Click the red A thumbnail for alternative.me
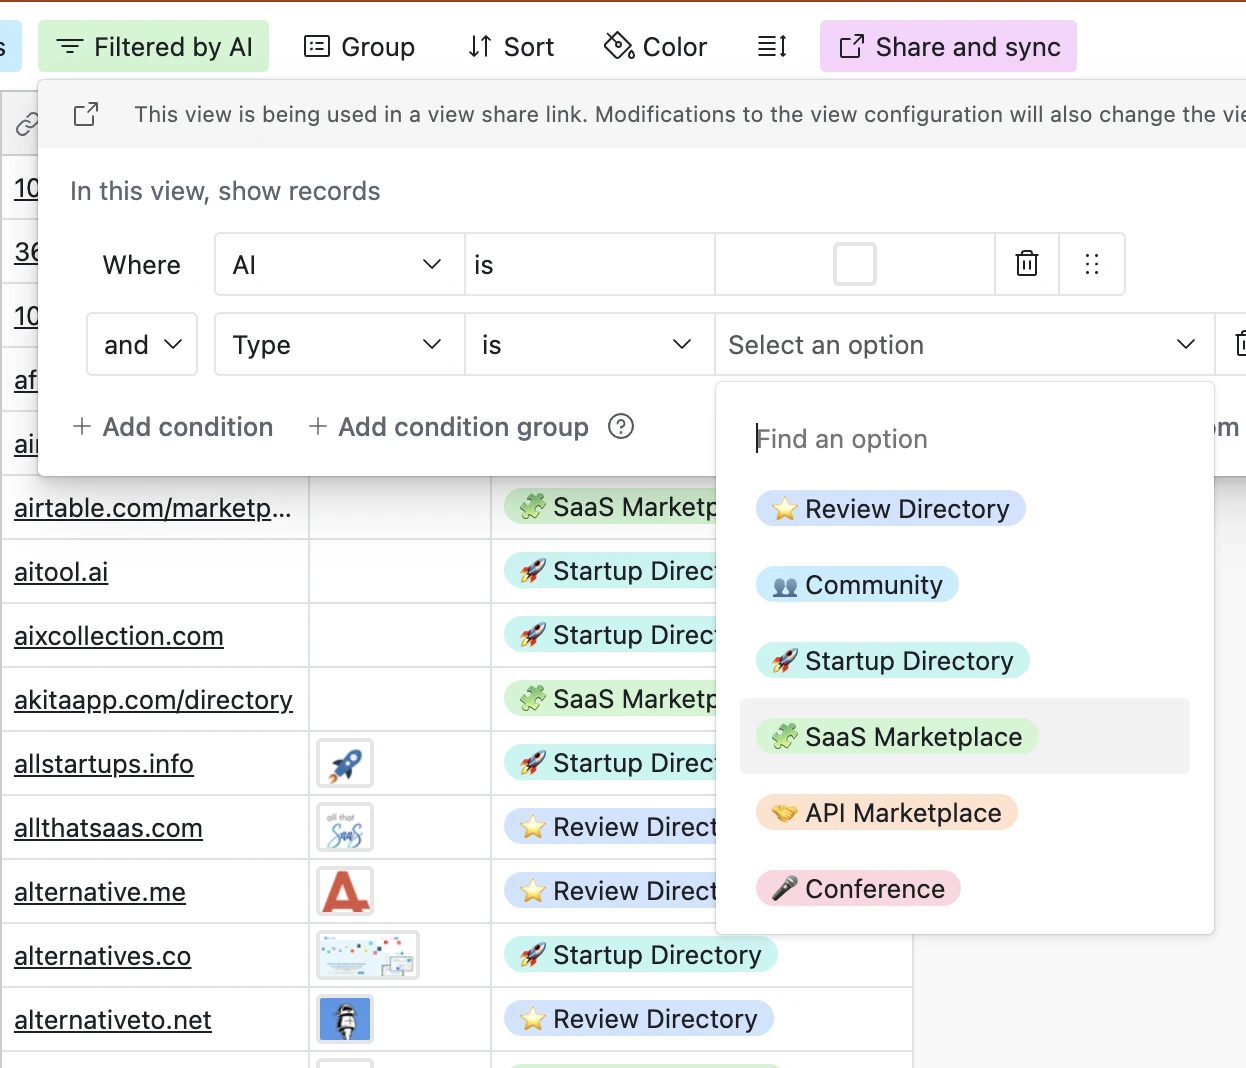The height and width of the screenshot is (1068, 1246). pos(345,892)
